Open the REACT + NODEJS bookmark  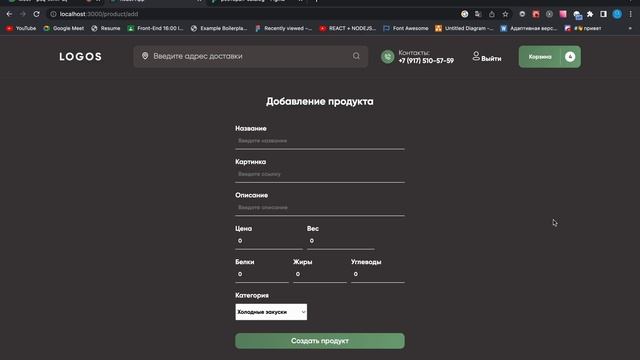click(348, 28)
